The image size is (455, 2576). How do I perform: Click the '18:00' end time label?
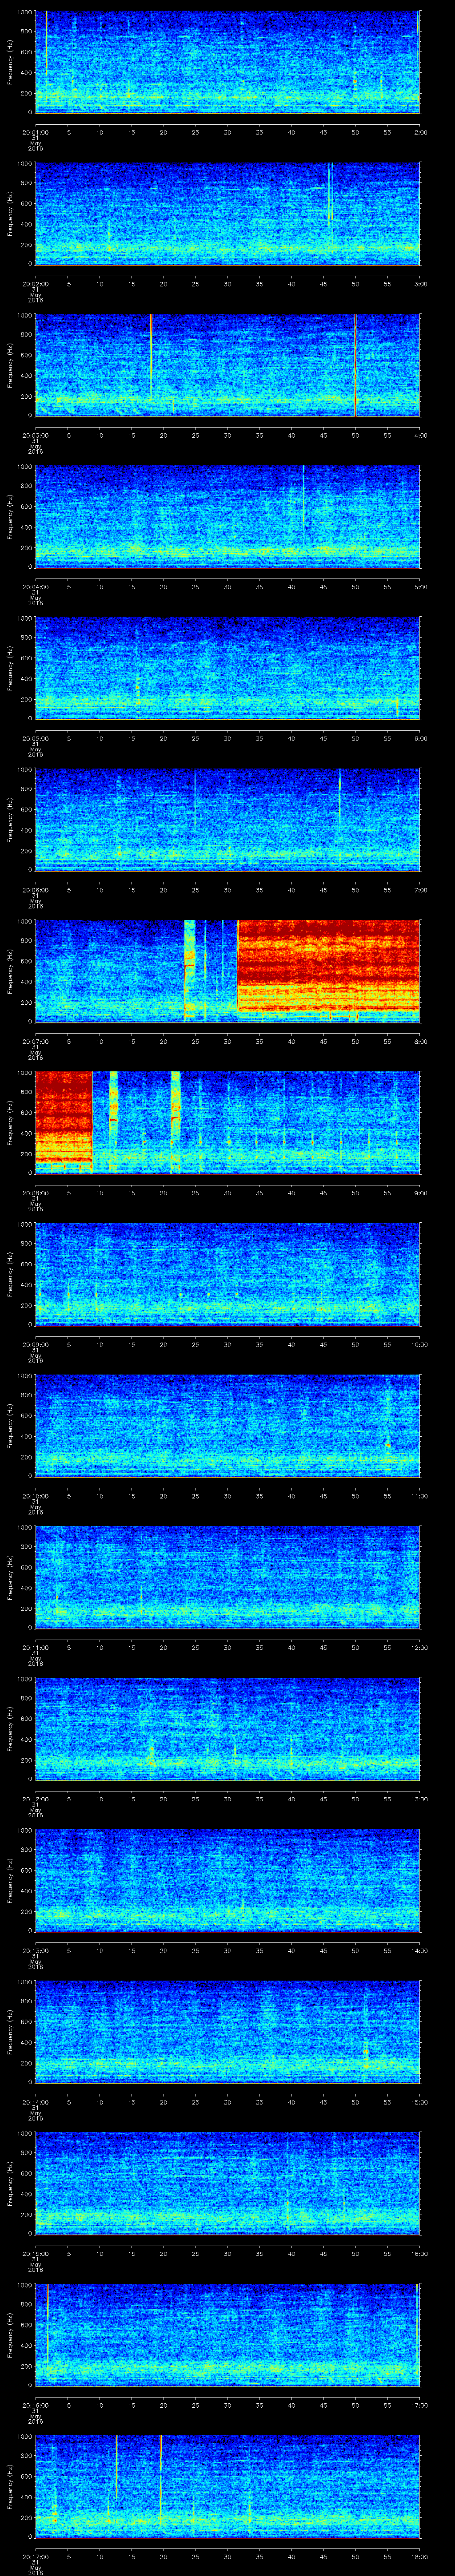click(x=419, y=2556)
